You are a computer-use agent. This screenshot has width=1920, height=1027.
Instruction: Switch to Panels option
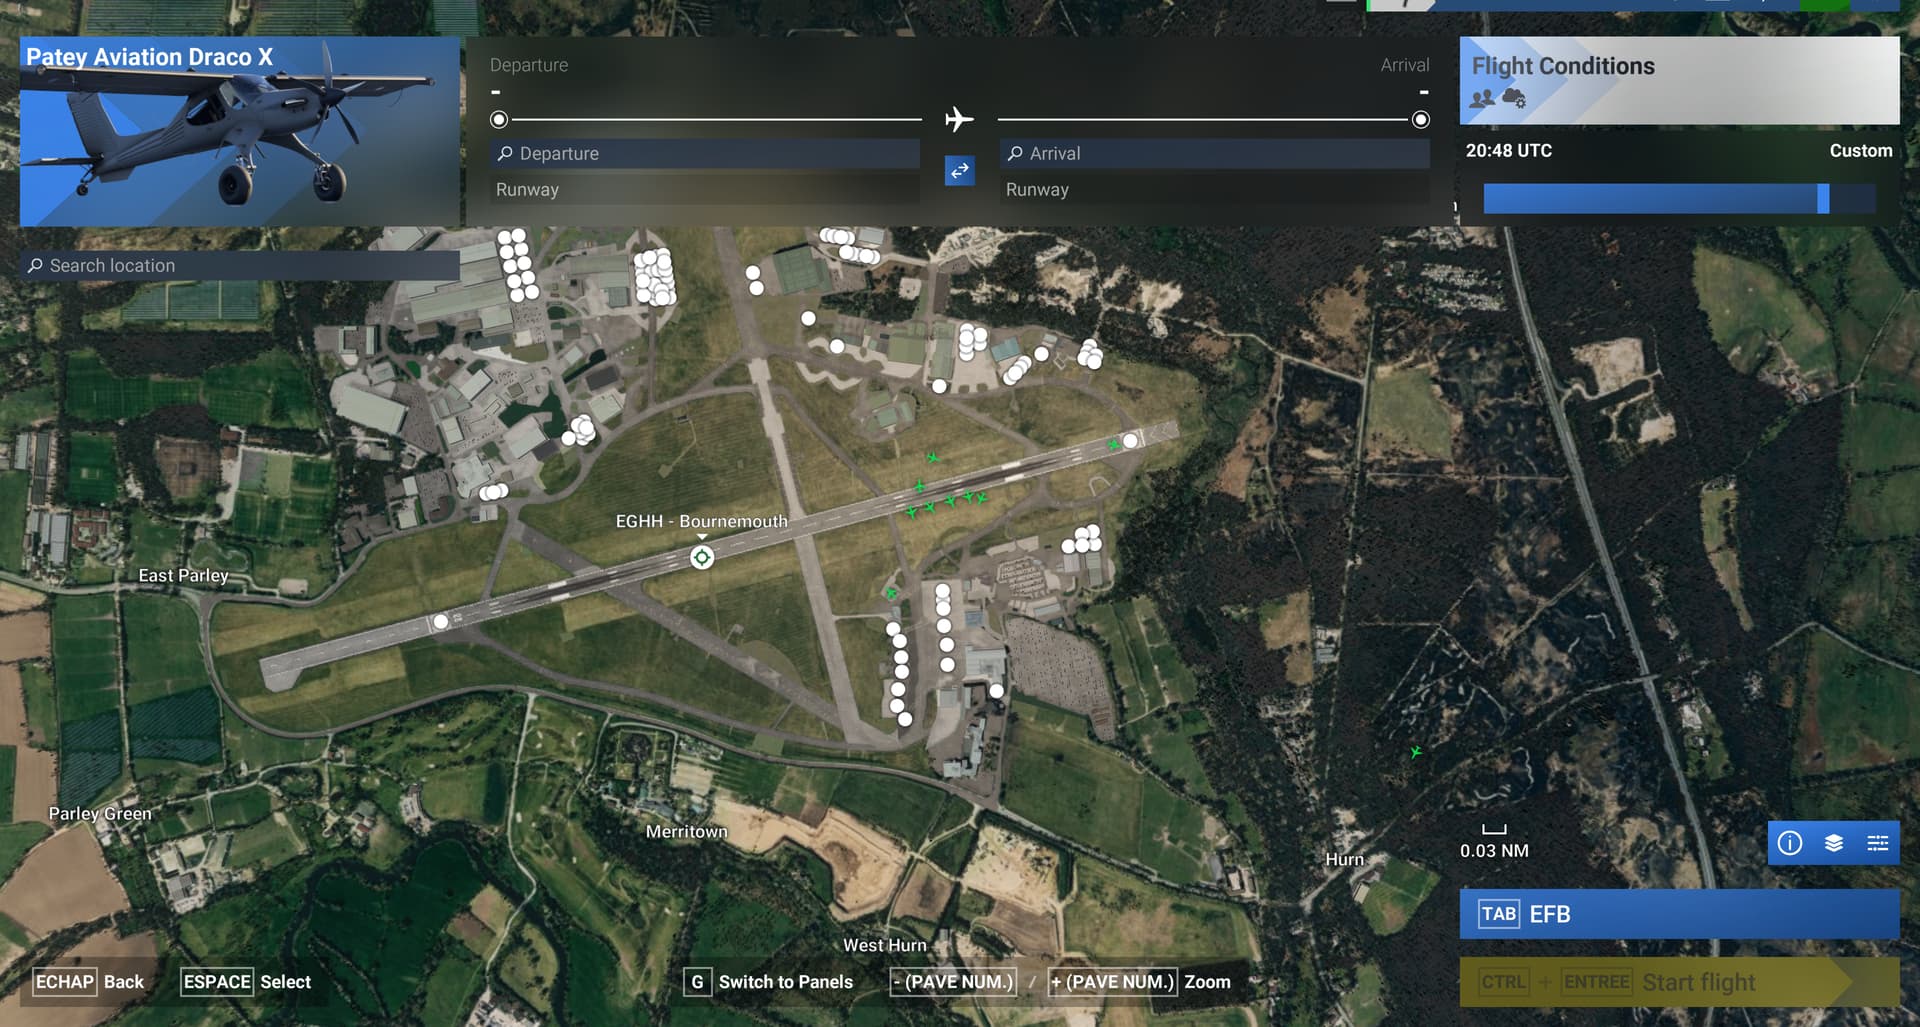pos(770,982)
